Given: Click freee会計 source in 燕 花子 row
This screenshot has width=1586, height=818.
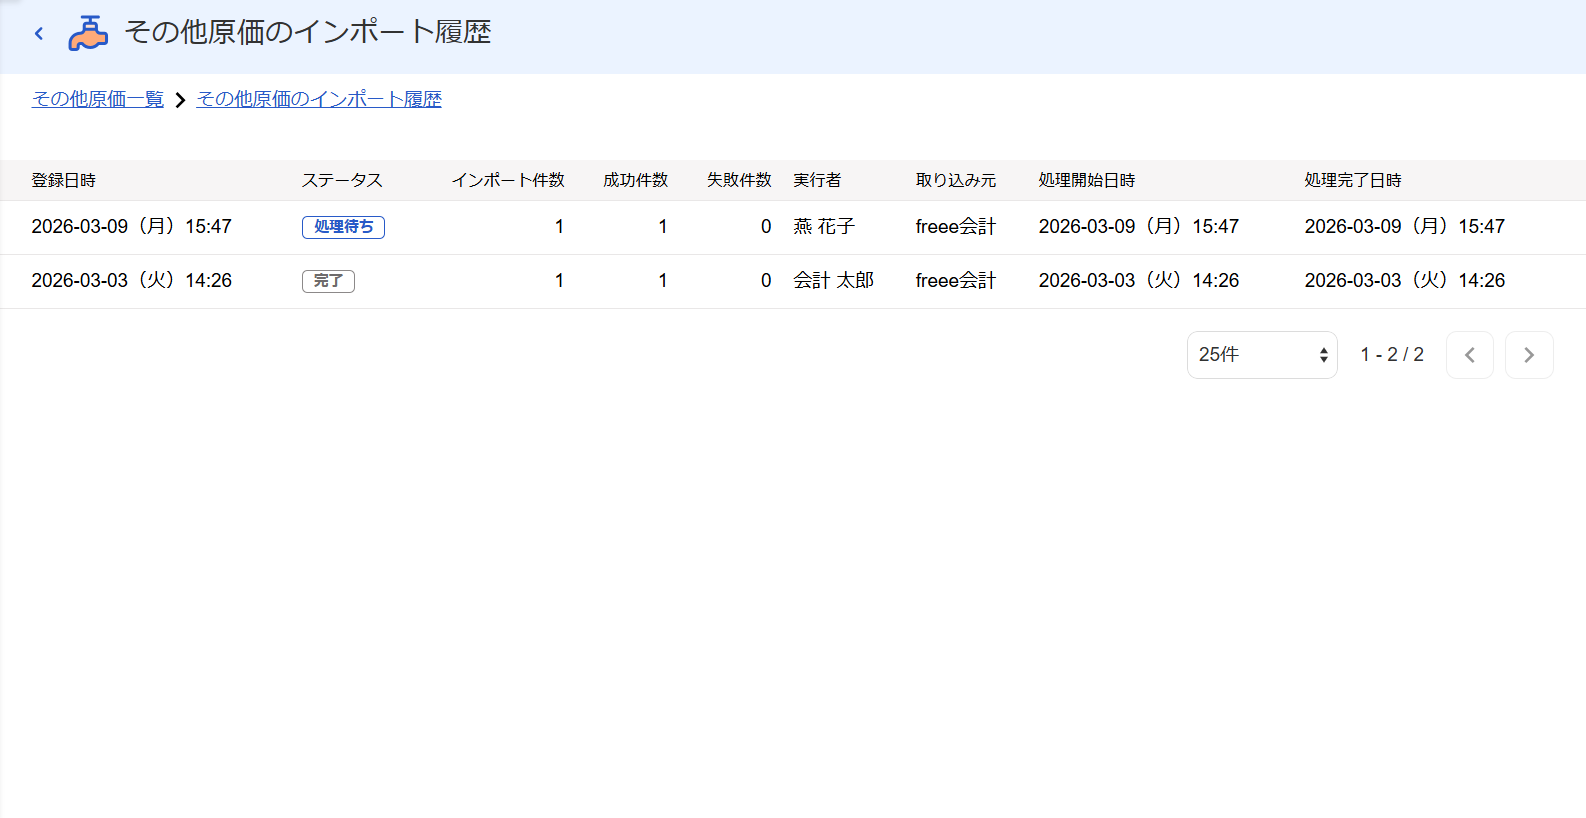Looking at the screenshot, I should click(x=956, y=227).
